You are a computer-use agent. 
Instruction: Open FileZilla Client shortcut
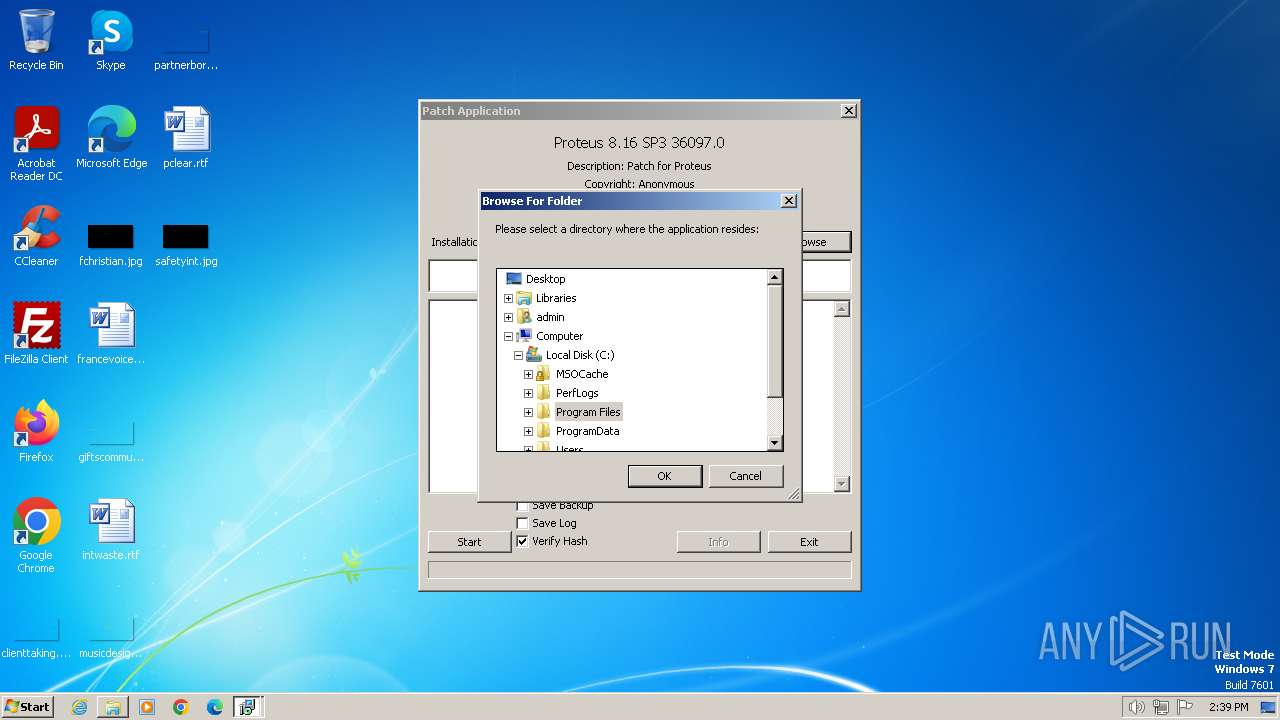36,334
